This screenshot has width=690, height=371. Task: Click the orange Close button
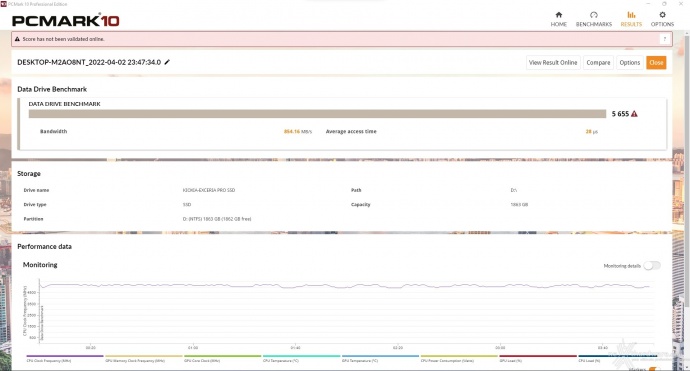(656, 62)
